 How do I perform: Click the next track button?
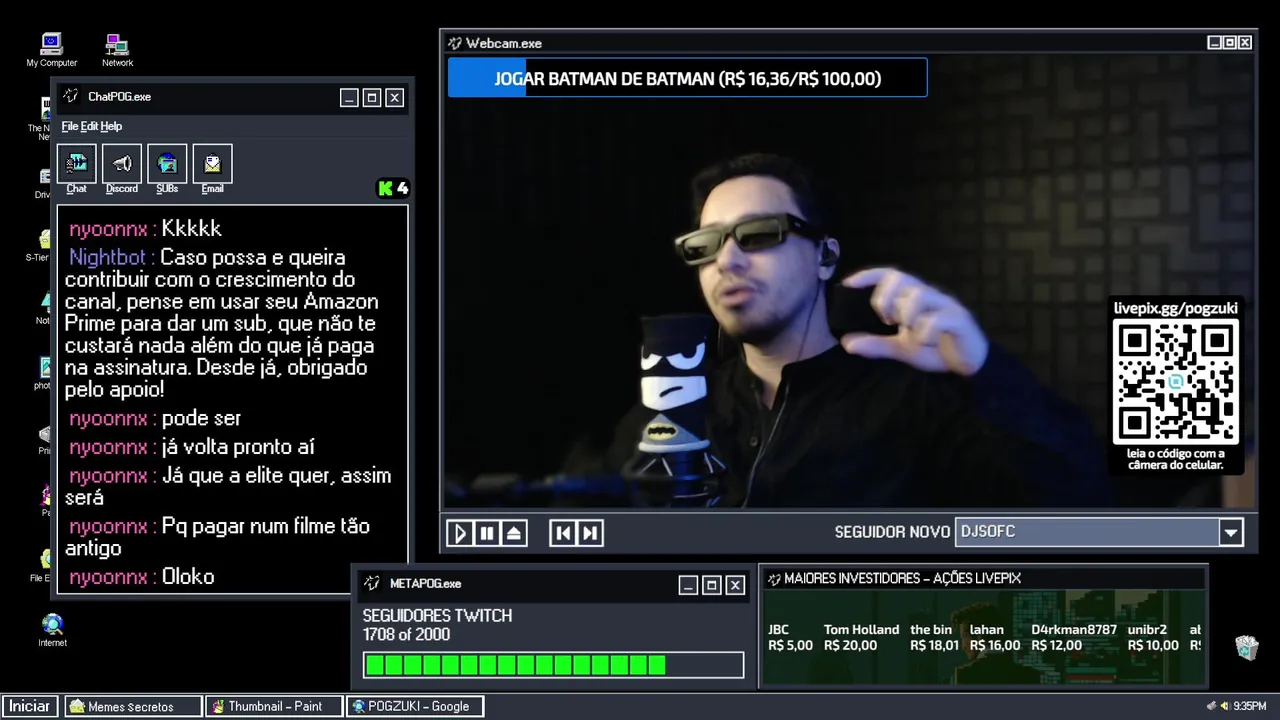[x=590, y=533]
